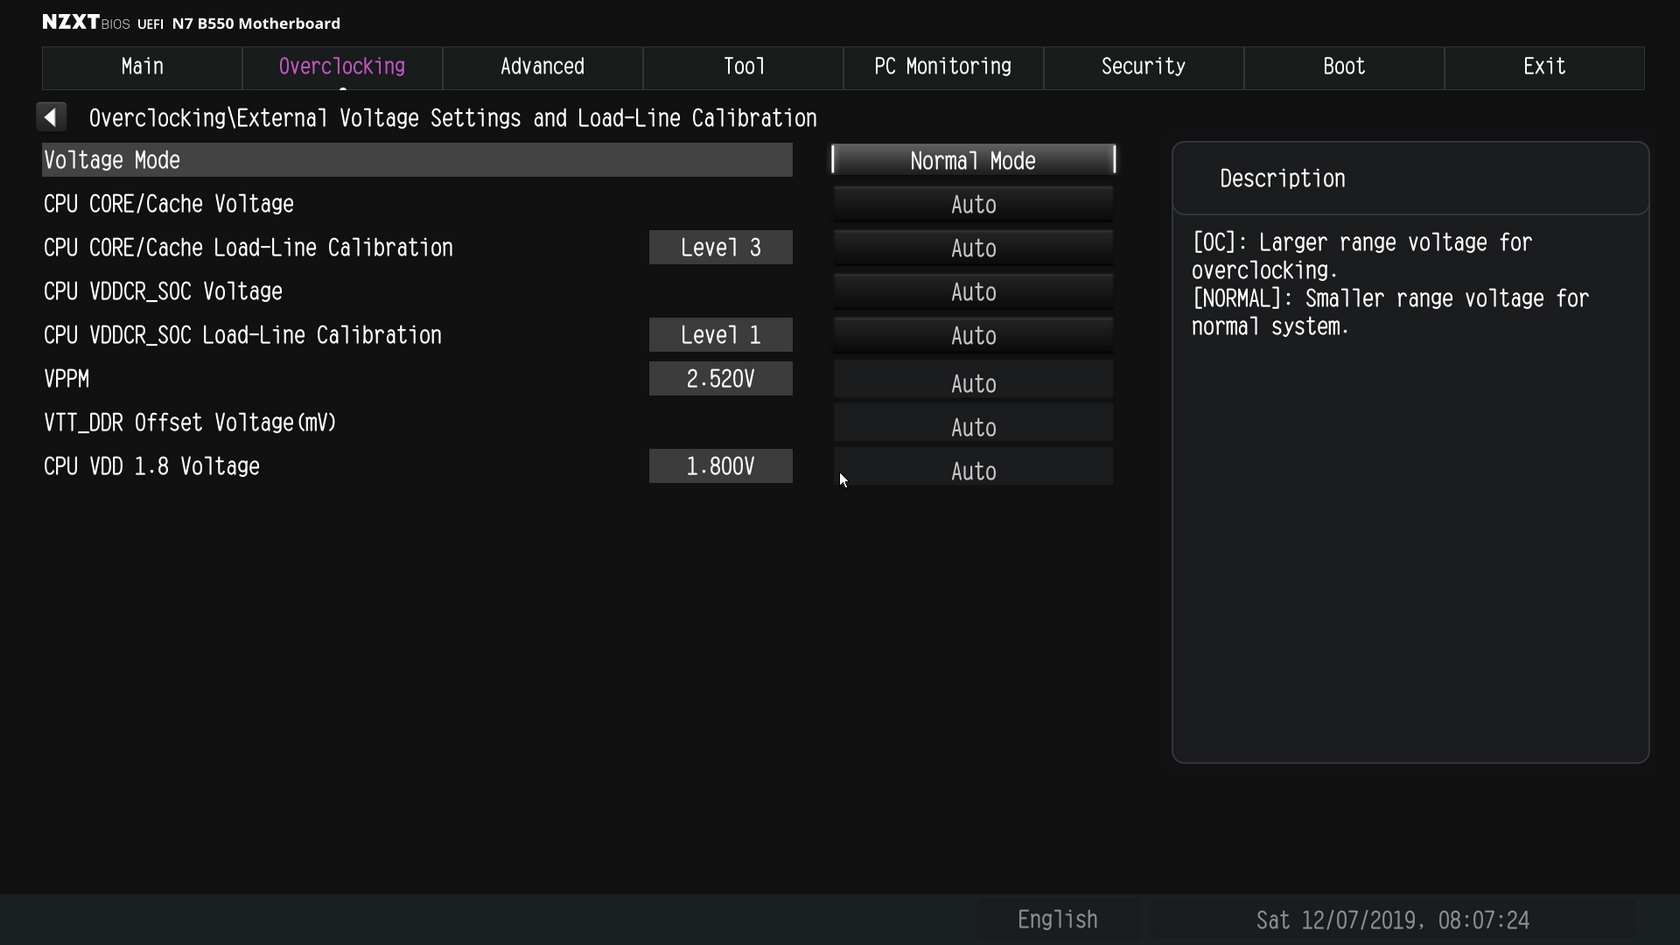Select the CPU VDDCR_SOC Voltage label
Image resolution: width=1680 pixels, height=945 pixels.
(163, 292)
